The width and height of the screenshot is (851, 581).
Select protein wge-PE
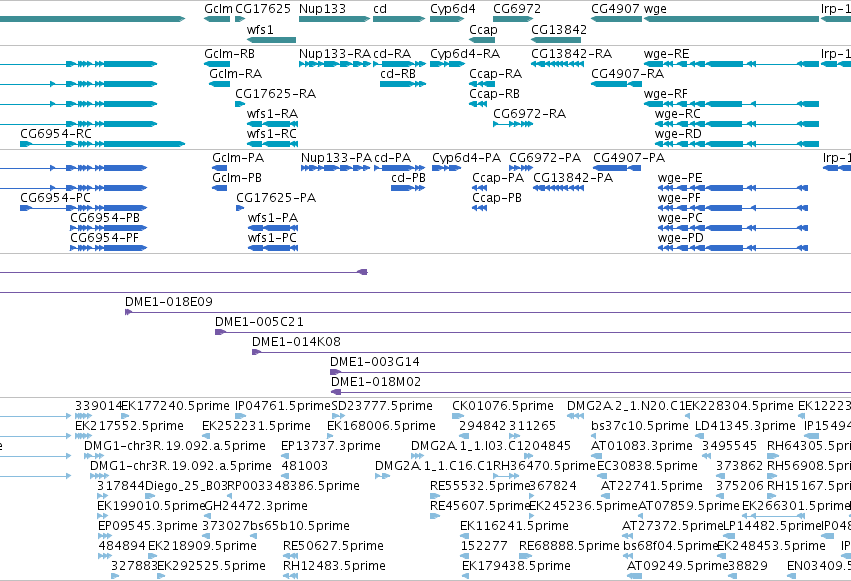pyautogui.click(x=680, y=177)
